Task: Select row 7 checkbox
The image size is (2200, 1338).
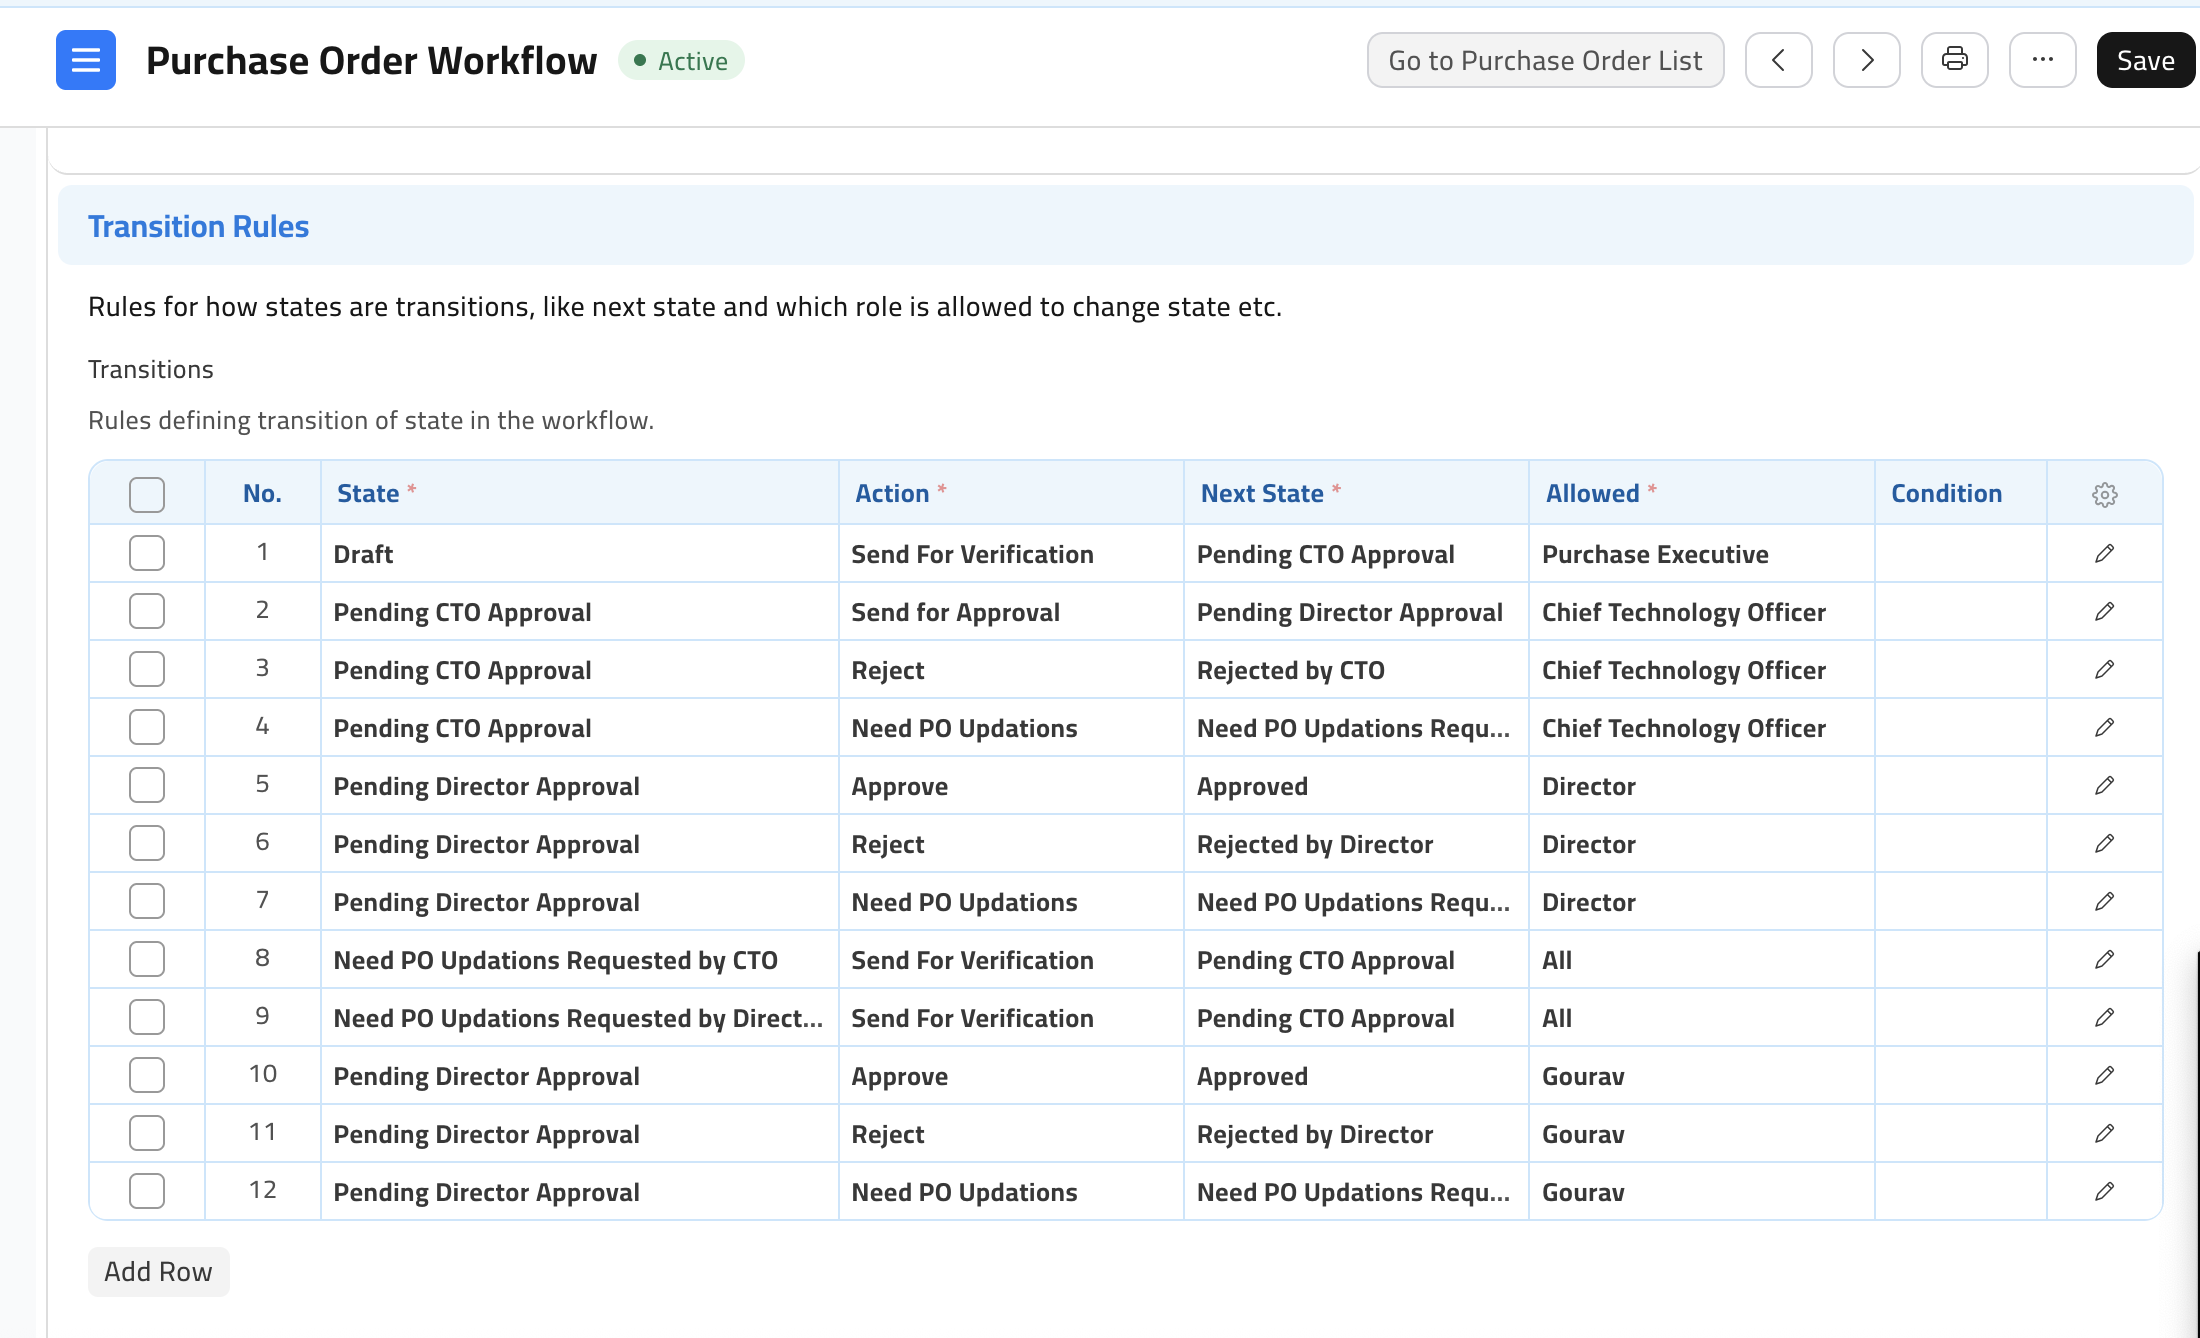Action: pos(147,901)
